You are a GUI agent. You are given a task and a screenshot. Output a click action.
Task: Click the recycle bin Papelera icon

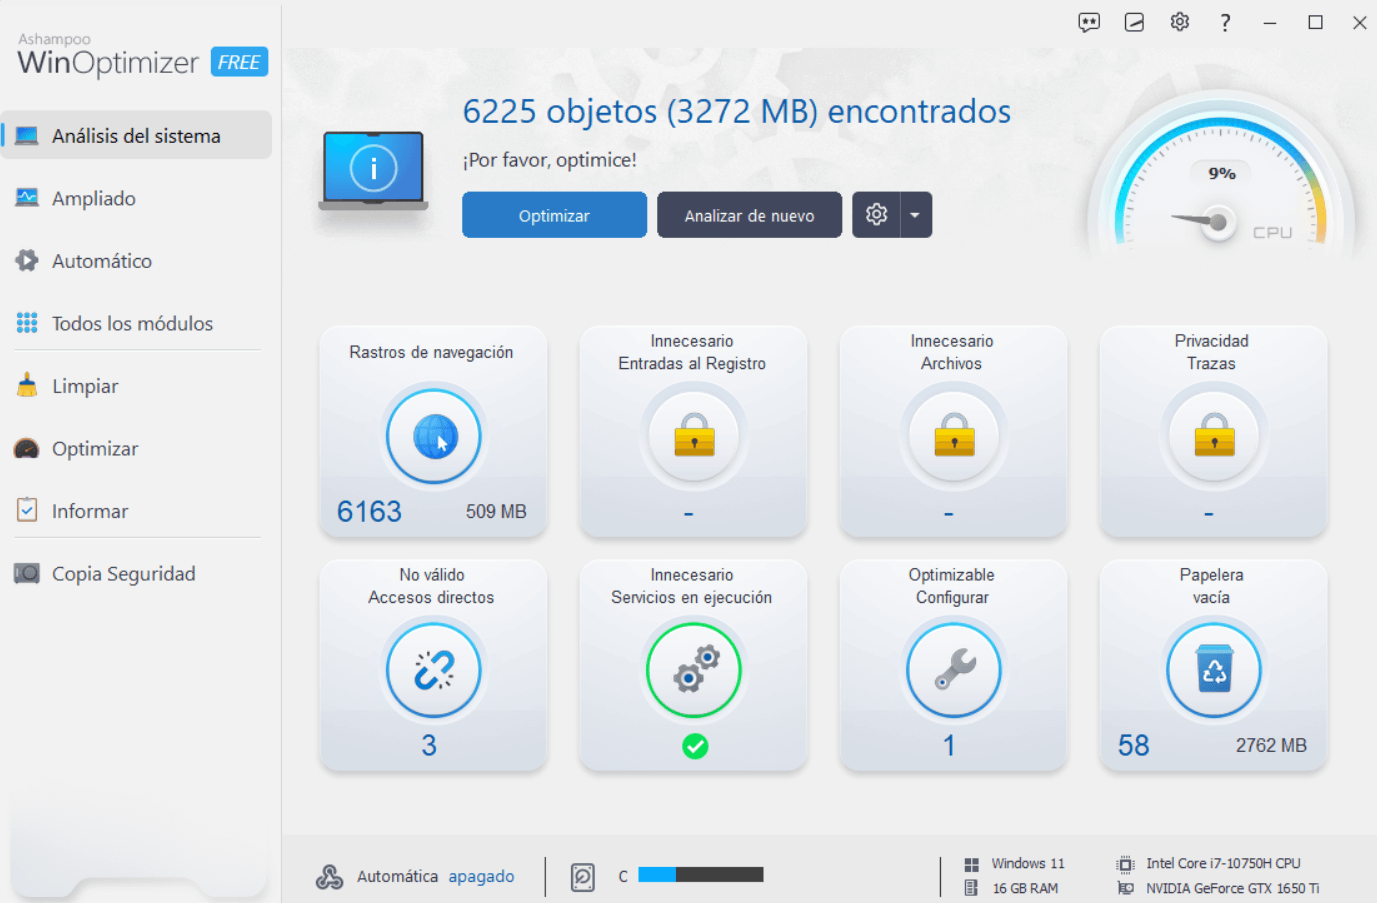click(1213, 670)
